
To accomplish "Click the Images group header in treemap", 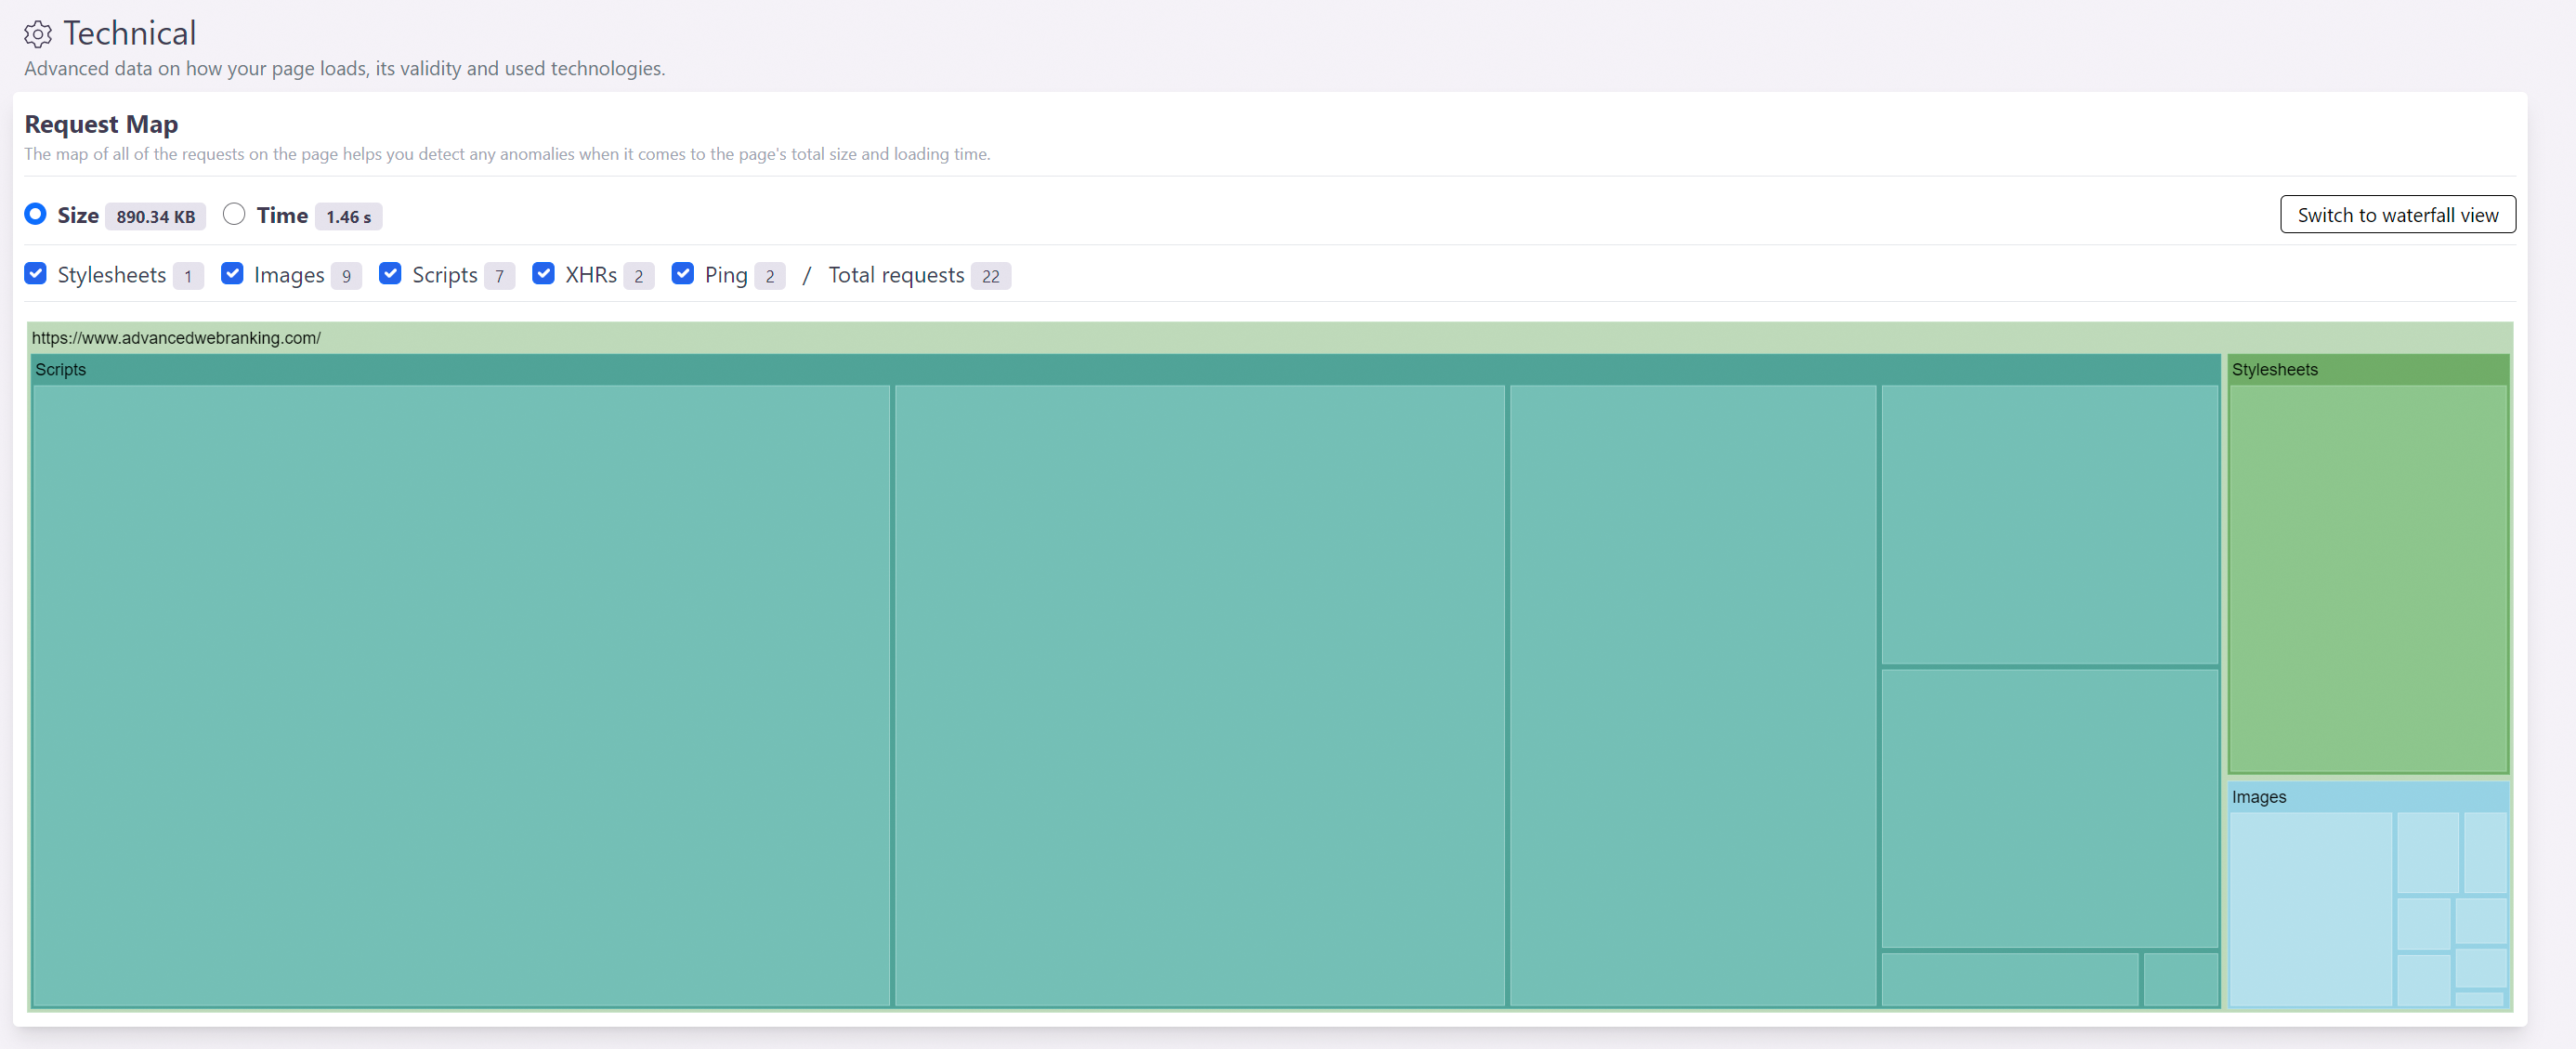I will click(2368, 797).
